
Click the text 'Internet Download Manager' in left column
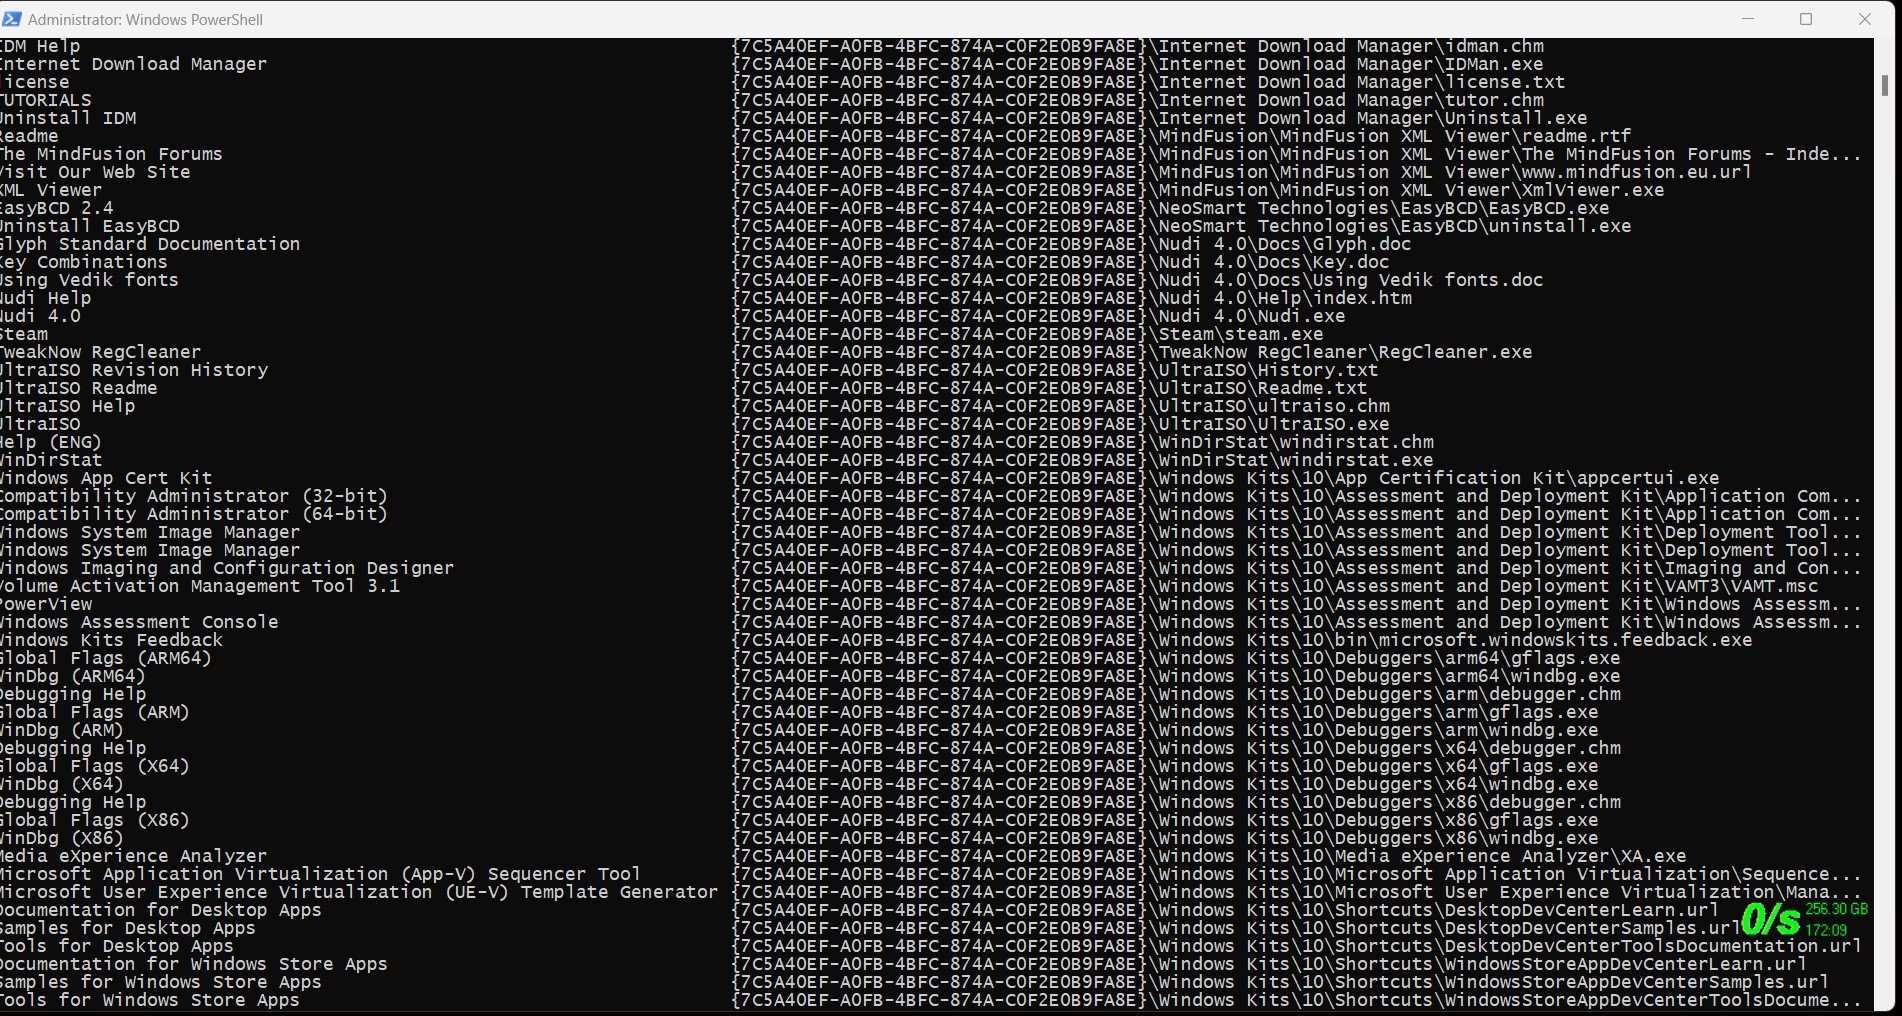[133, 64]
